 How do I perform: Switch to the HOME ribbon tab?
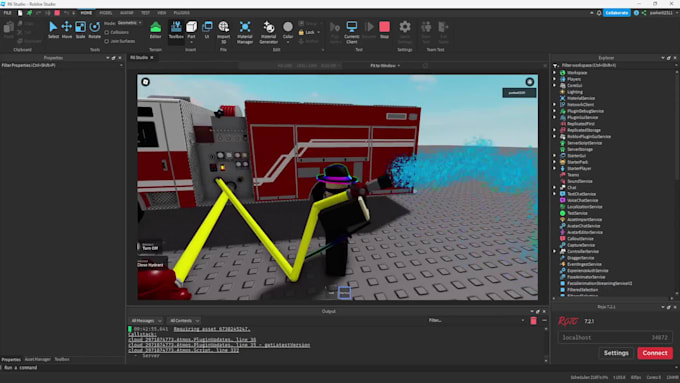[x=86, y=13]
